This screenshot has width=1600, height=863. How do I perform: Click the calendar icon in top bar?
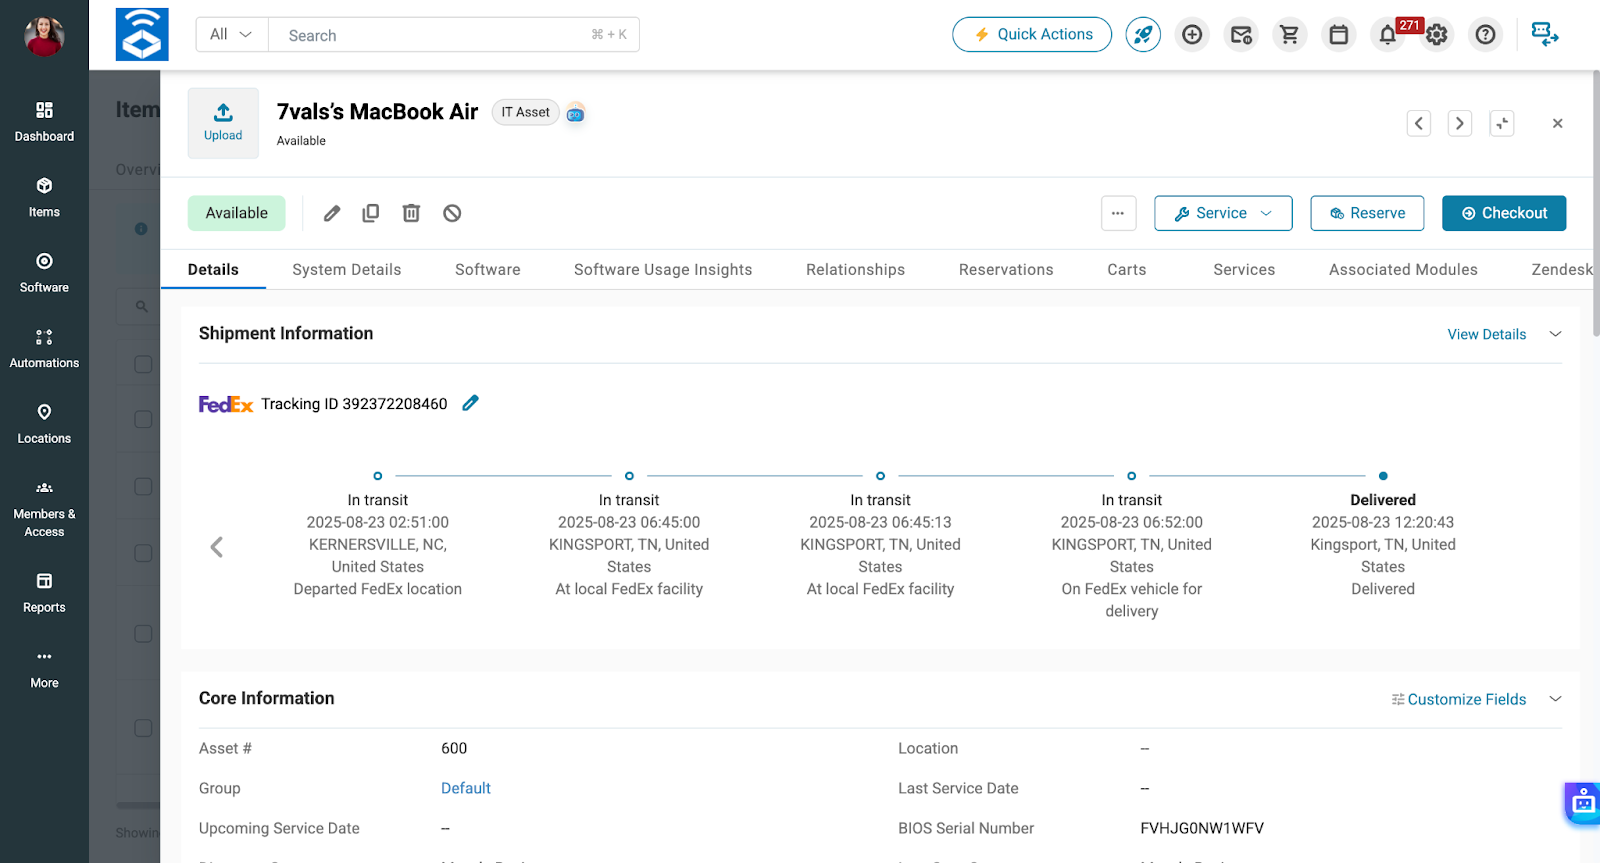coord(1339,35)
